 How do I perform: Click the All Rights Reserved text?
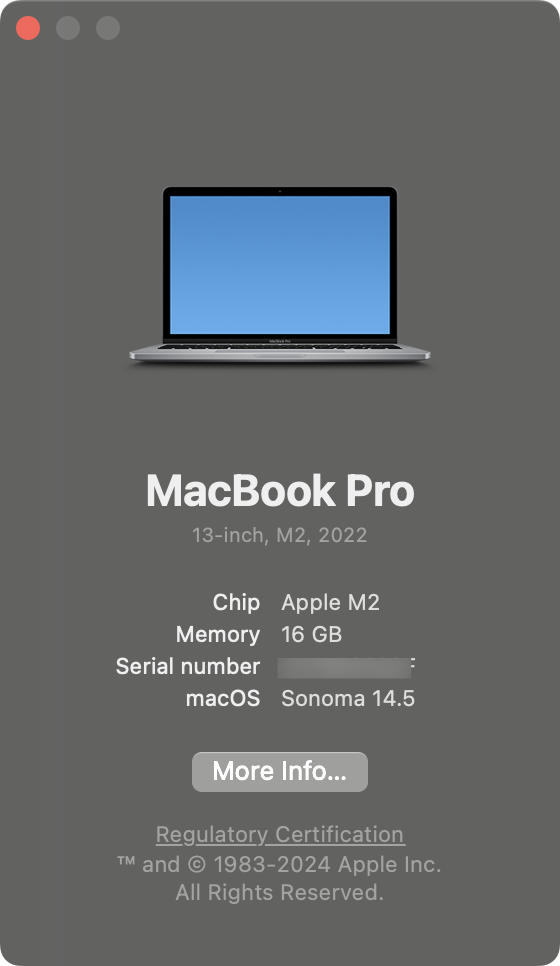pyautogui.click(x=279, y=892)
